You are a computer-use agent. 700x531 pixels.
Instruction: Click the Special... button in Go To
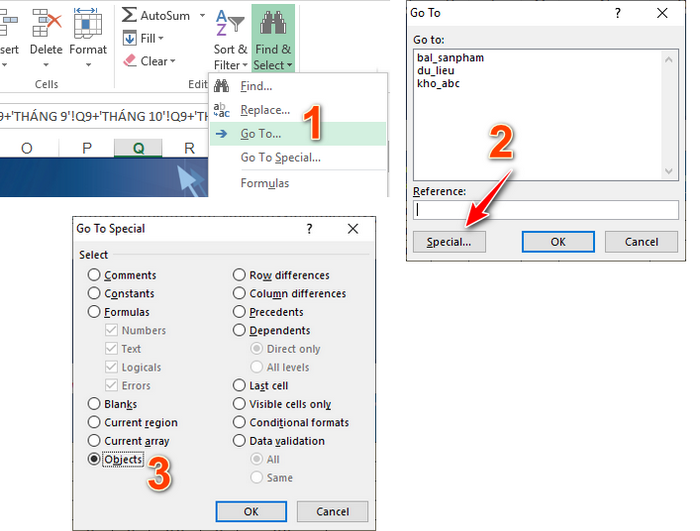[449, 242]
